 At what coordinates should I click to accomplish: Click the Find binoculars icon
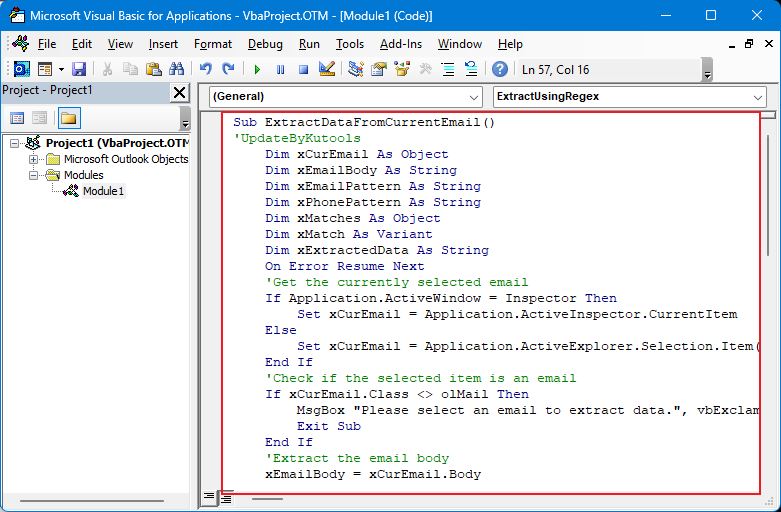tap(177, 69)
